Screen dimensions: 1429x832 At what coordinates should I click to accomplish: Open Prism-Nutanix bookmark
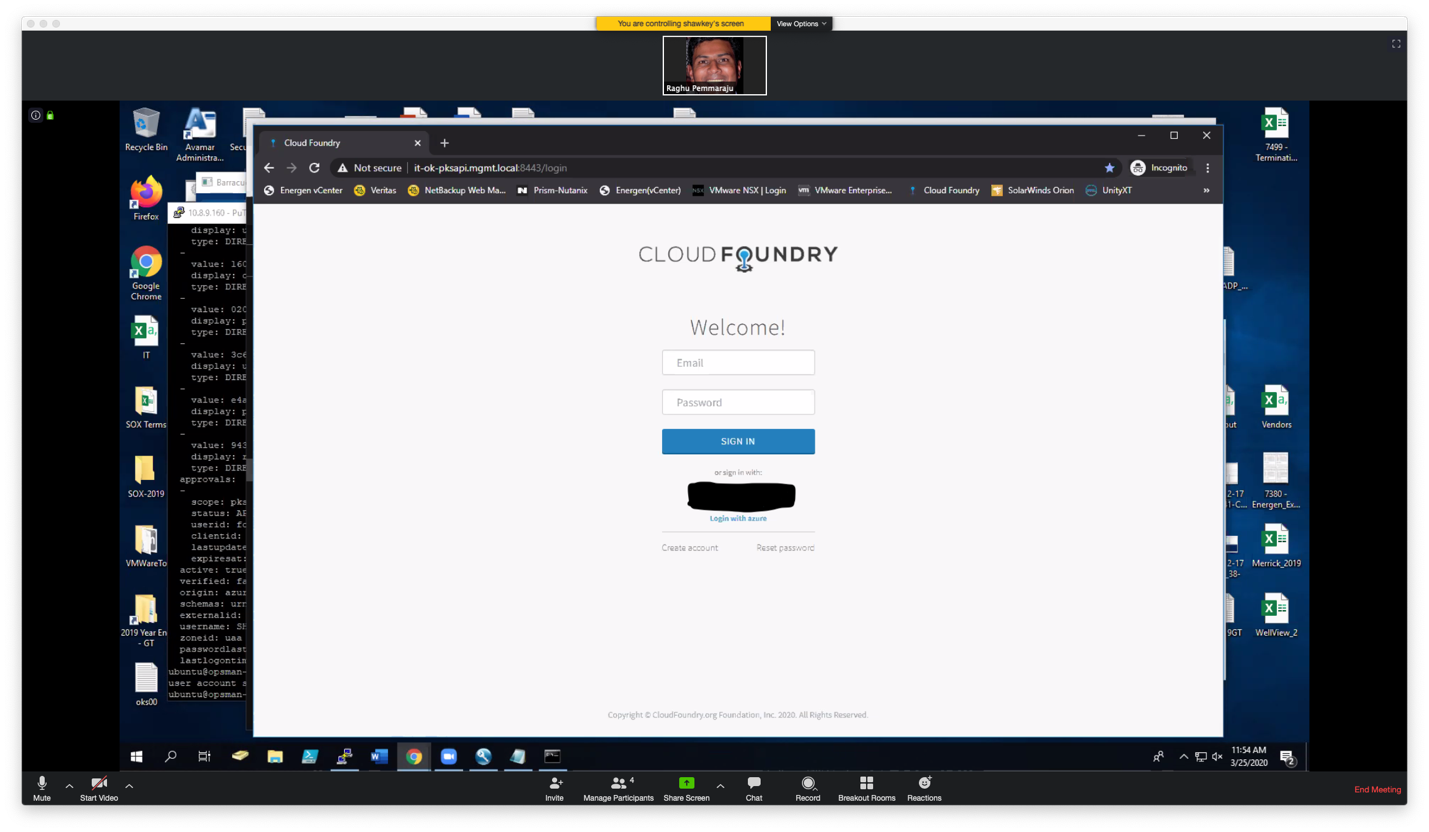[552, 190]
